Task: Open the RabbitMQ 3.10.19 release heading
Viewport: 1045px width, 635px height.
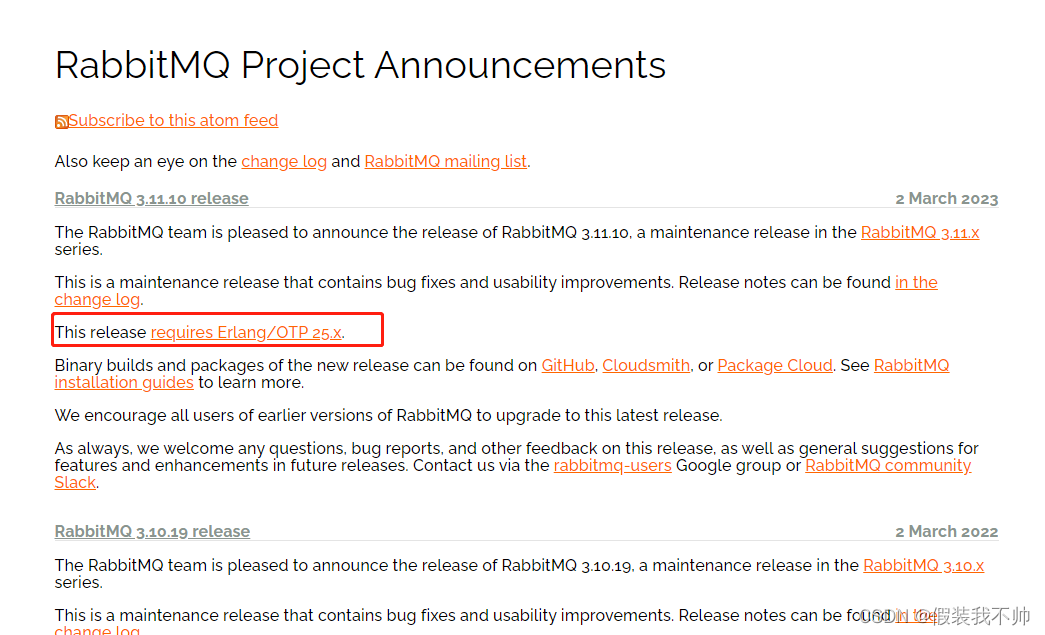Action: click(x=152, y=532)
